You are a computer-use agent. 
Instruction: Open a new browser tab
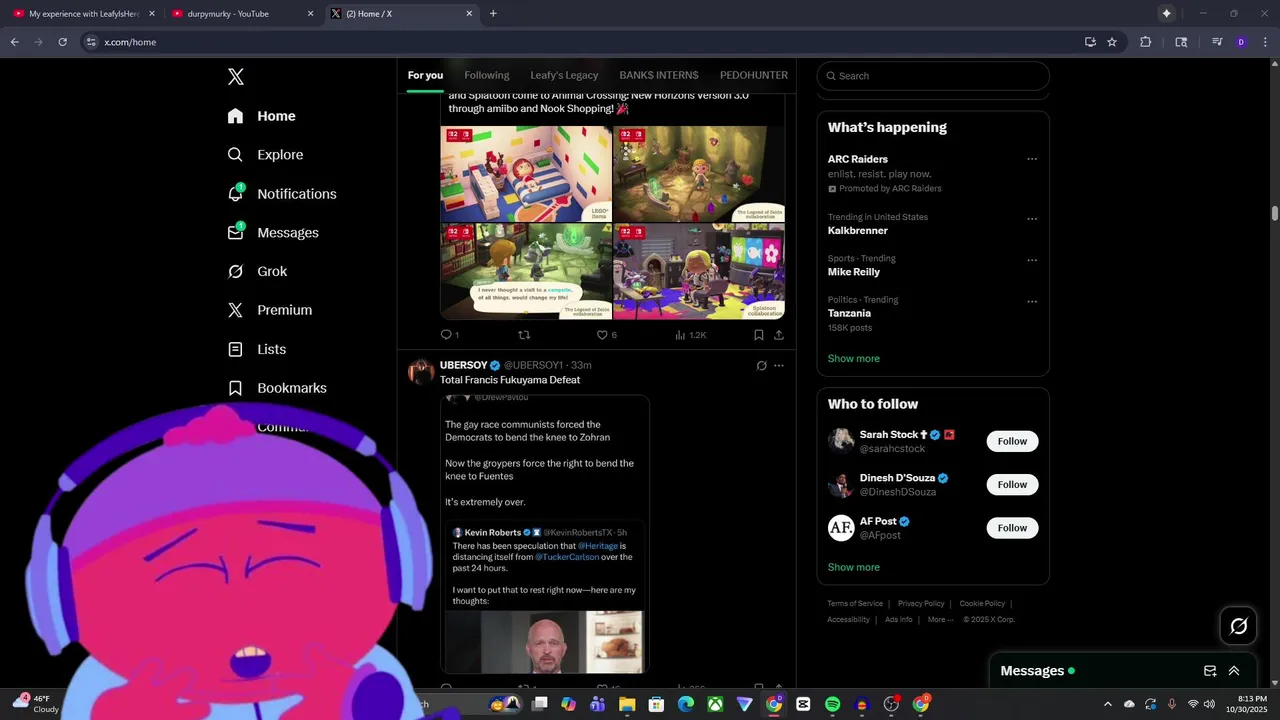493,14
